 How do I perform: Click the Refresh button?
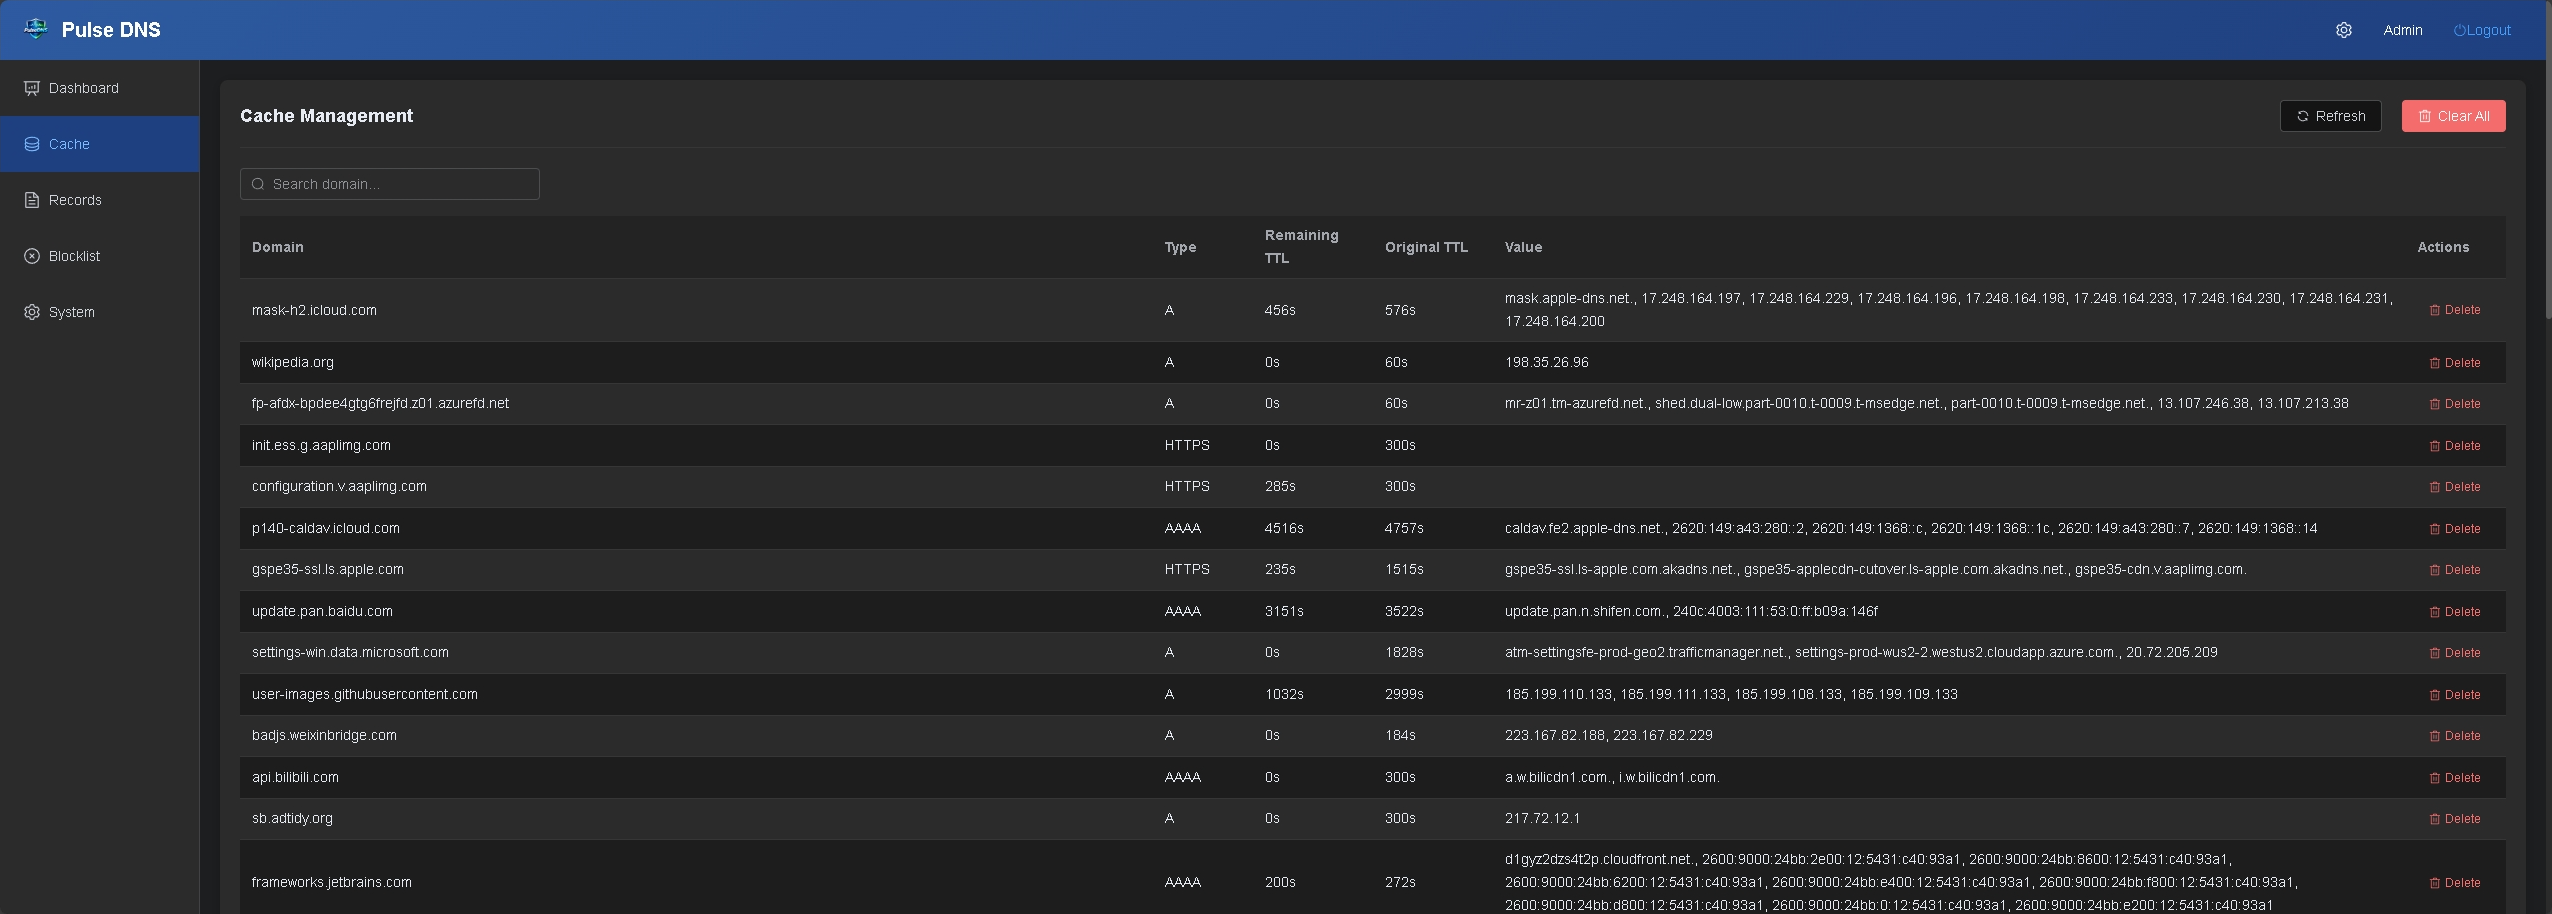point(2330,116)
